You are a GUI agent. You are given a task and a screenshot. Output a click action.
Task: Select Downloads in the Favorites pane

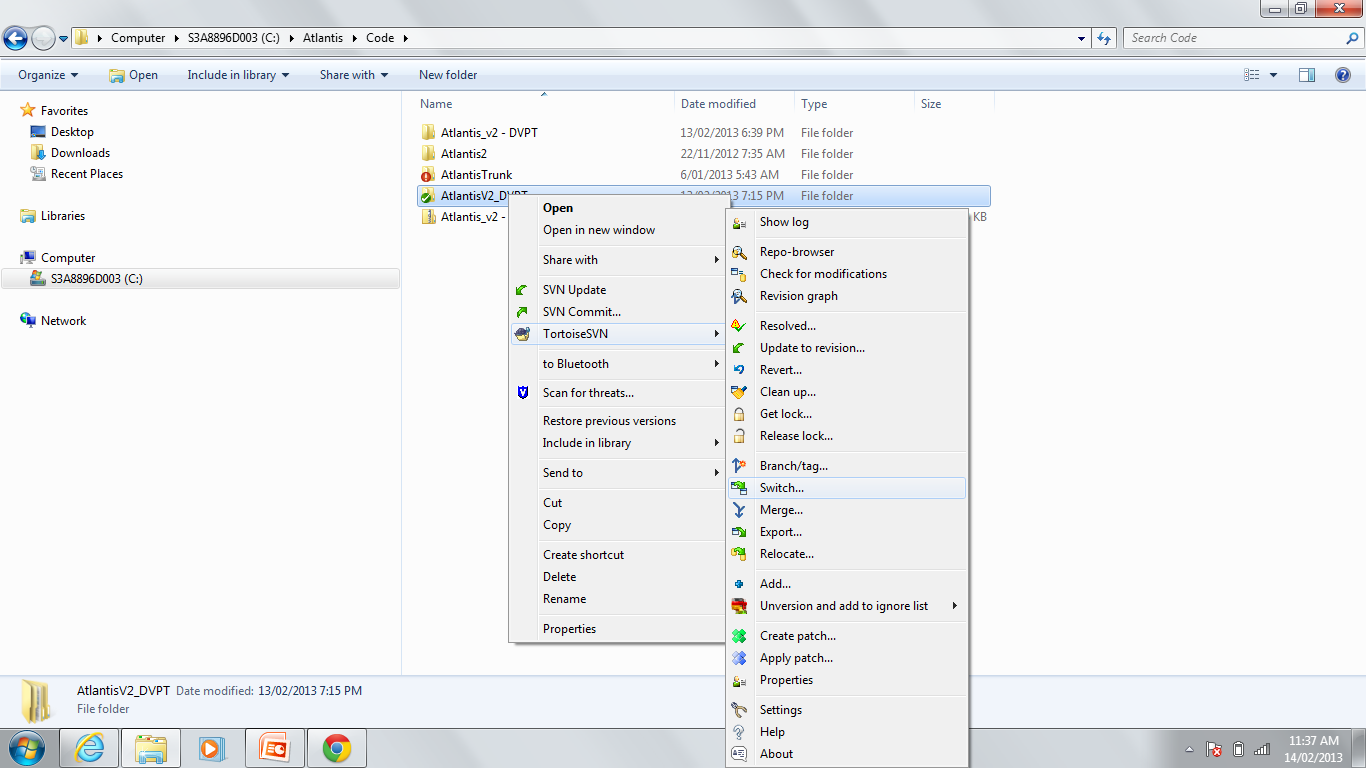pyautogui.click(x=80, y=153)
